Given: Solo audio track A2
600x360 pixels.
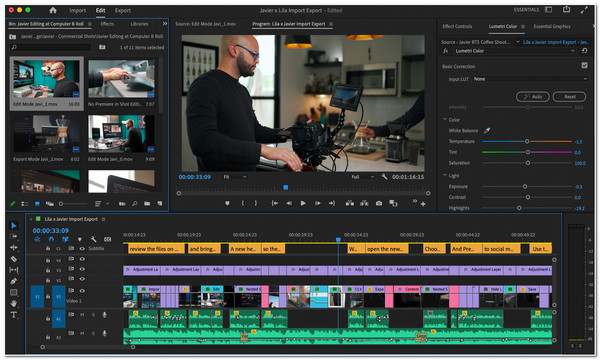Looking at the screenshot, I should pyautogui.click(x=93, y=333).
